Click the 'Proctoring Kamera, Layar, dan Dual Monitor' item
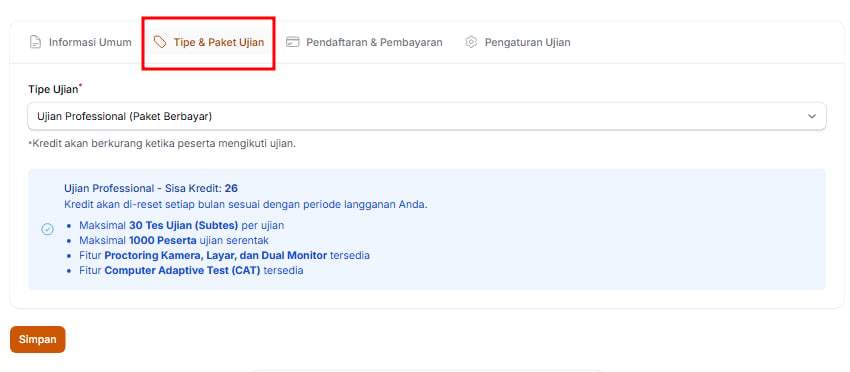This screenshot has height=372, width=850. [x=224, y=255]
